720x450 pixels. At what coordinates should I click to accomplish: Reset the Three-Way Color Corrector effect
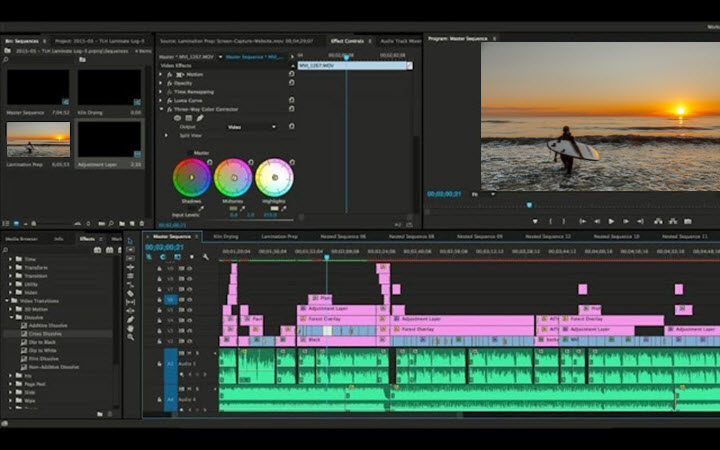click(x=291, y=109)
